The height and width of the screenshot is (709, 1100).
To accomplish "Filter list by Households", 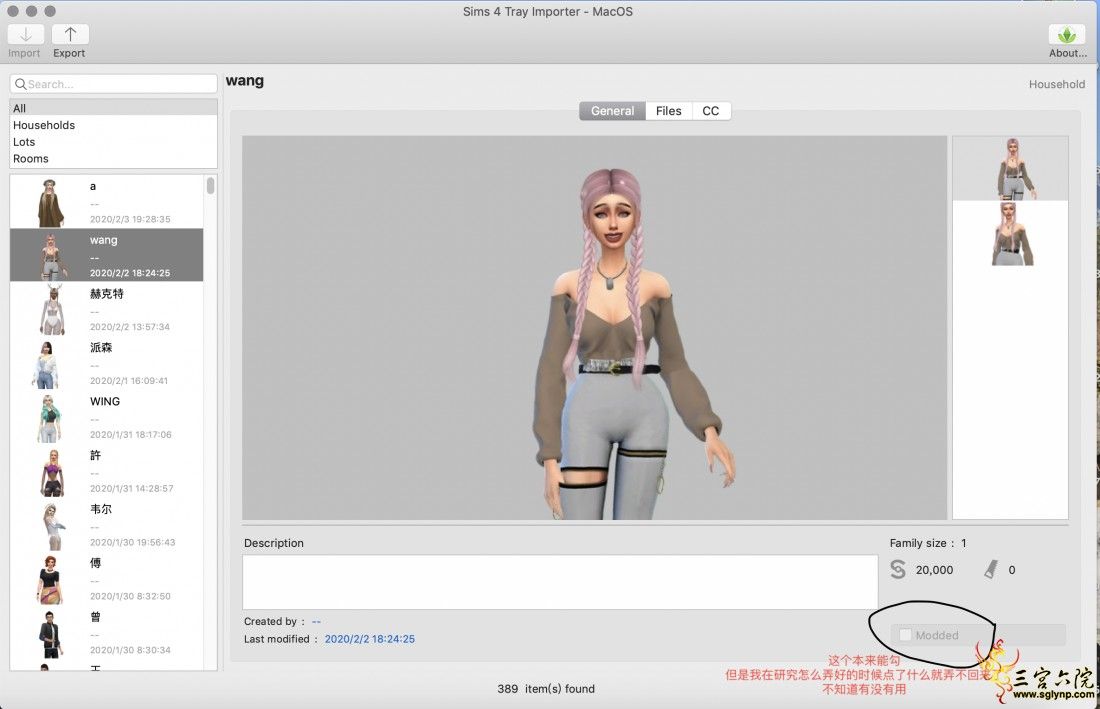I will pos(114,125).
